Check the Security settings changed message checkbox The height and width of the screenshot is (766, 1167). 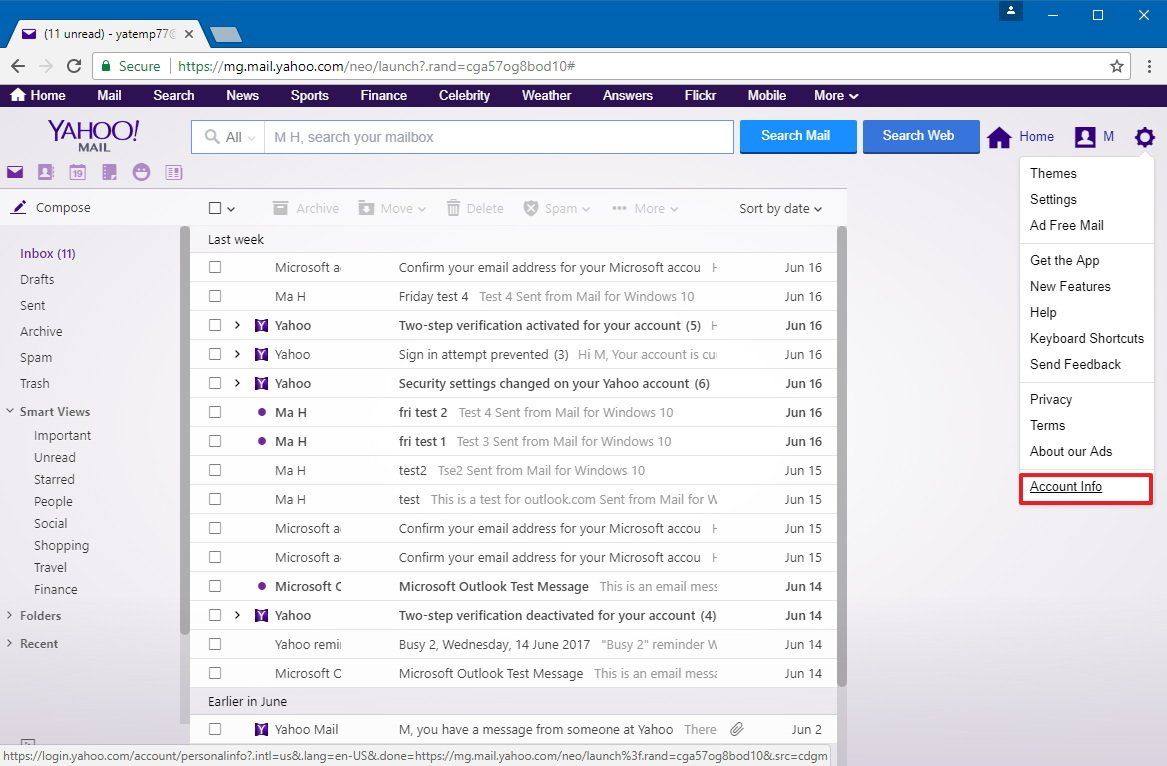215,383
